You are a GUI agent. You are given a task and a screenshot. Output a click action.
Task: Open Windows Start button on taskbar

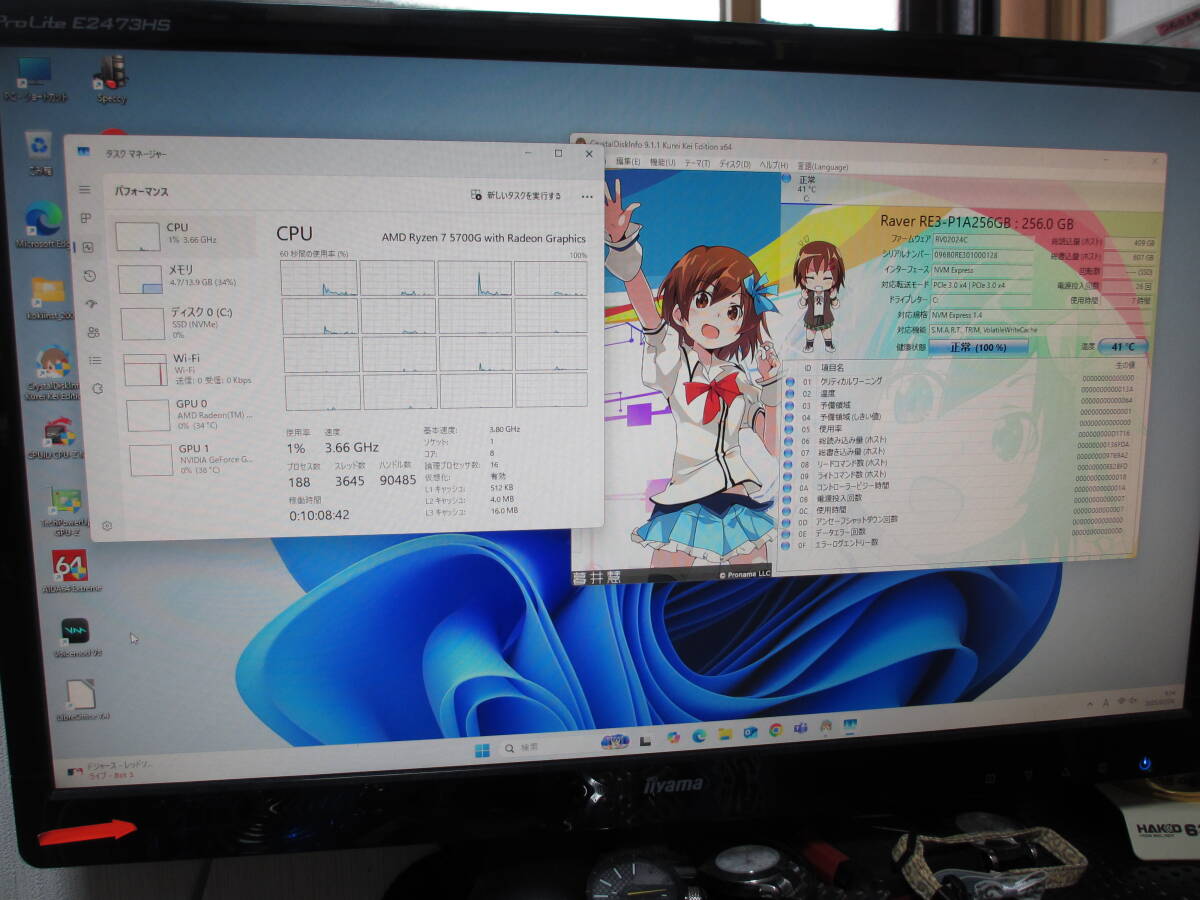click(481, 749)
